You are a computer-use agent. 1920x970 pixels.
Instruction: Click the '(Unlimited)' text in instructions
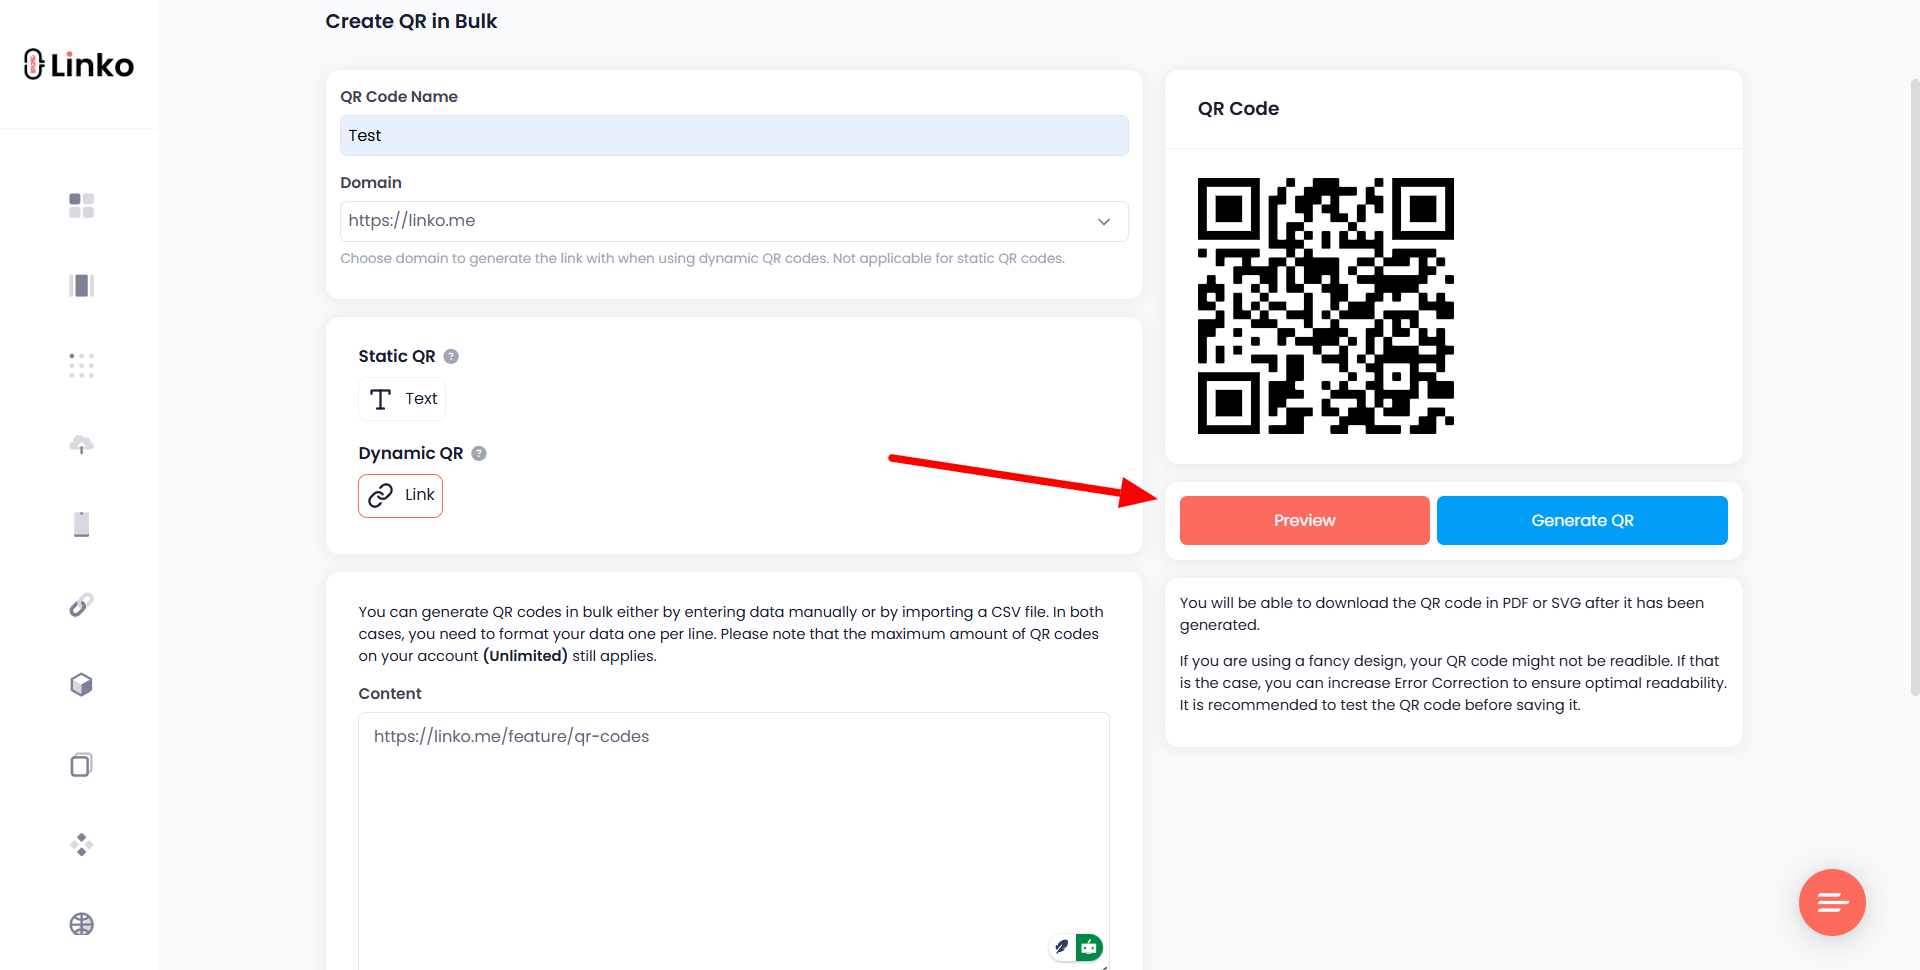pyautogui.click(x=525, y=656)
